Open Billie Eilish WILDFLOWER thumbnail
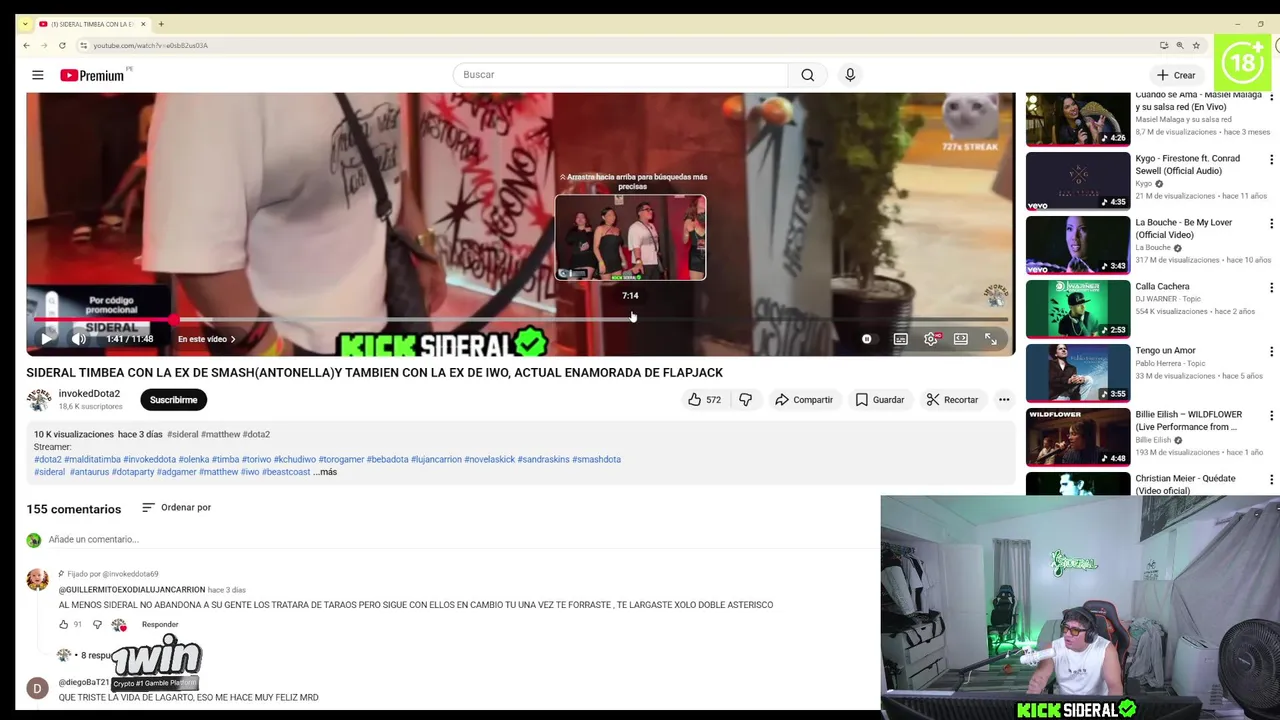Screen dimensions: 1280x720 coord(1078,437)
